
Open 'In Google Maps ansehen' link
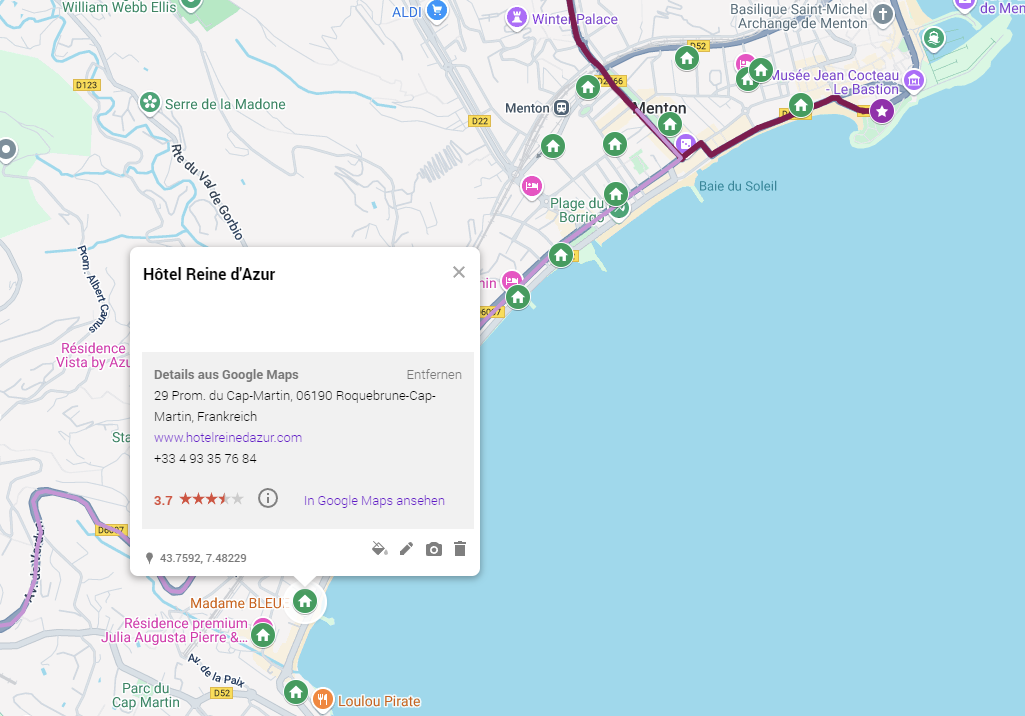coord(374,500)
